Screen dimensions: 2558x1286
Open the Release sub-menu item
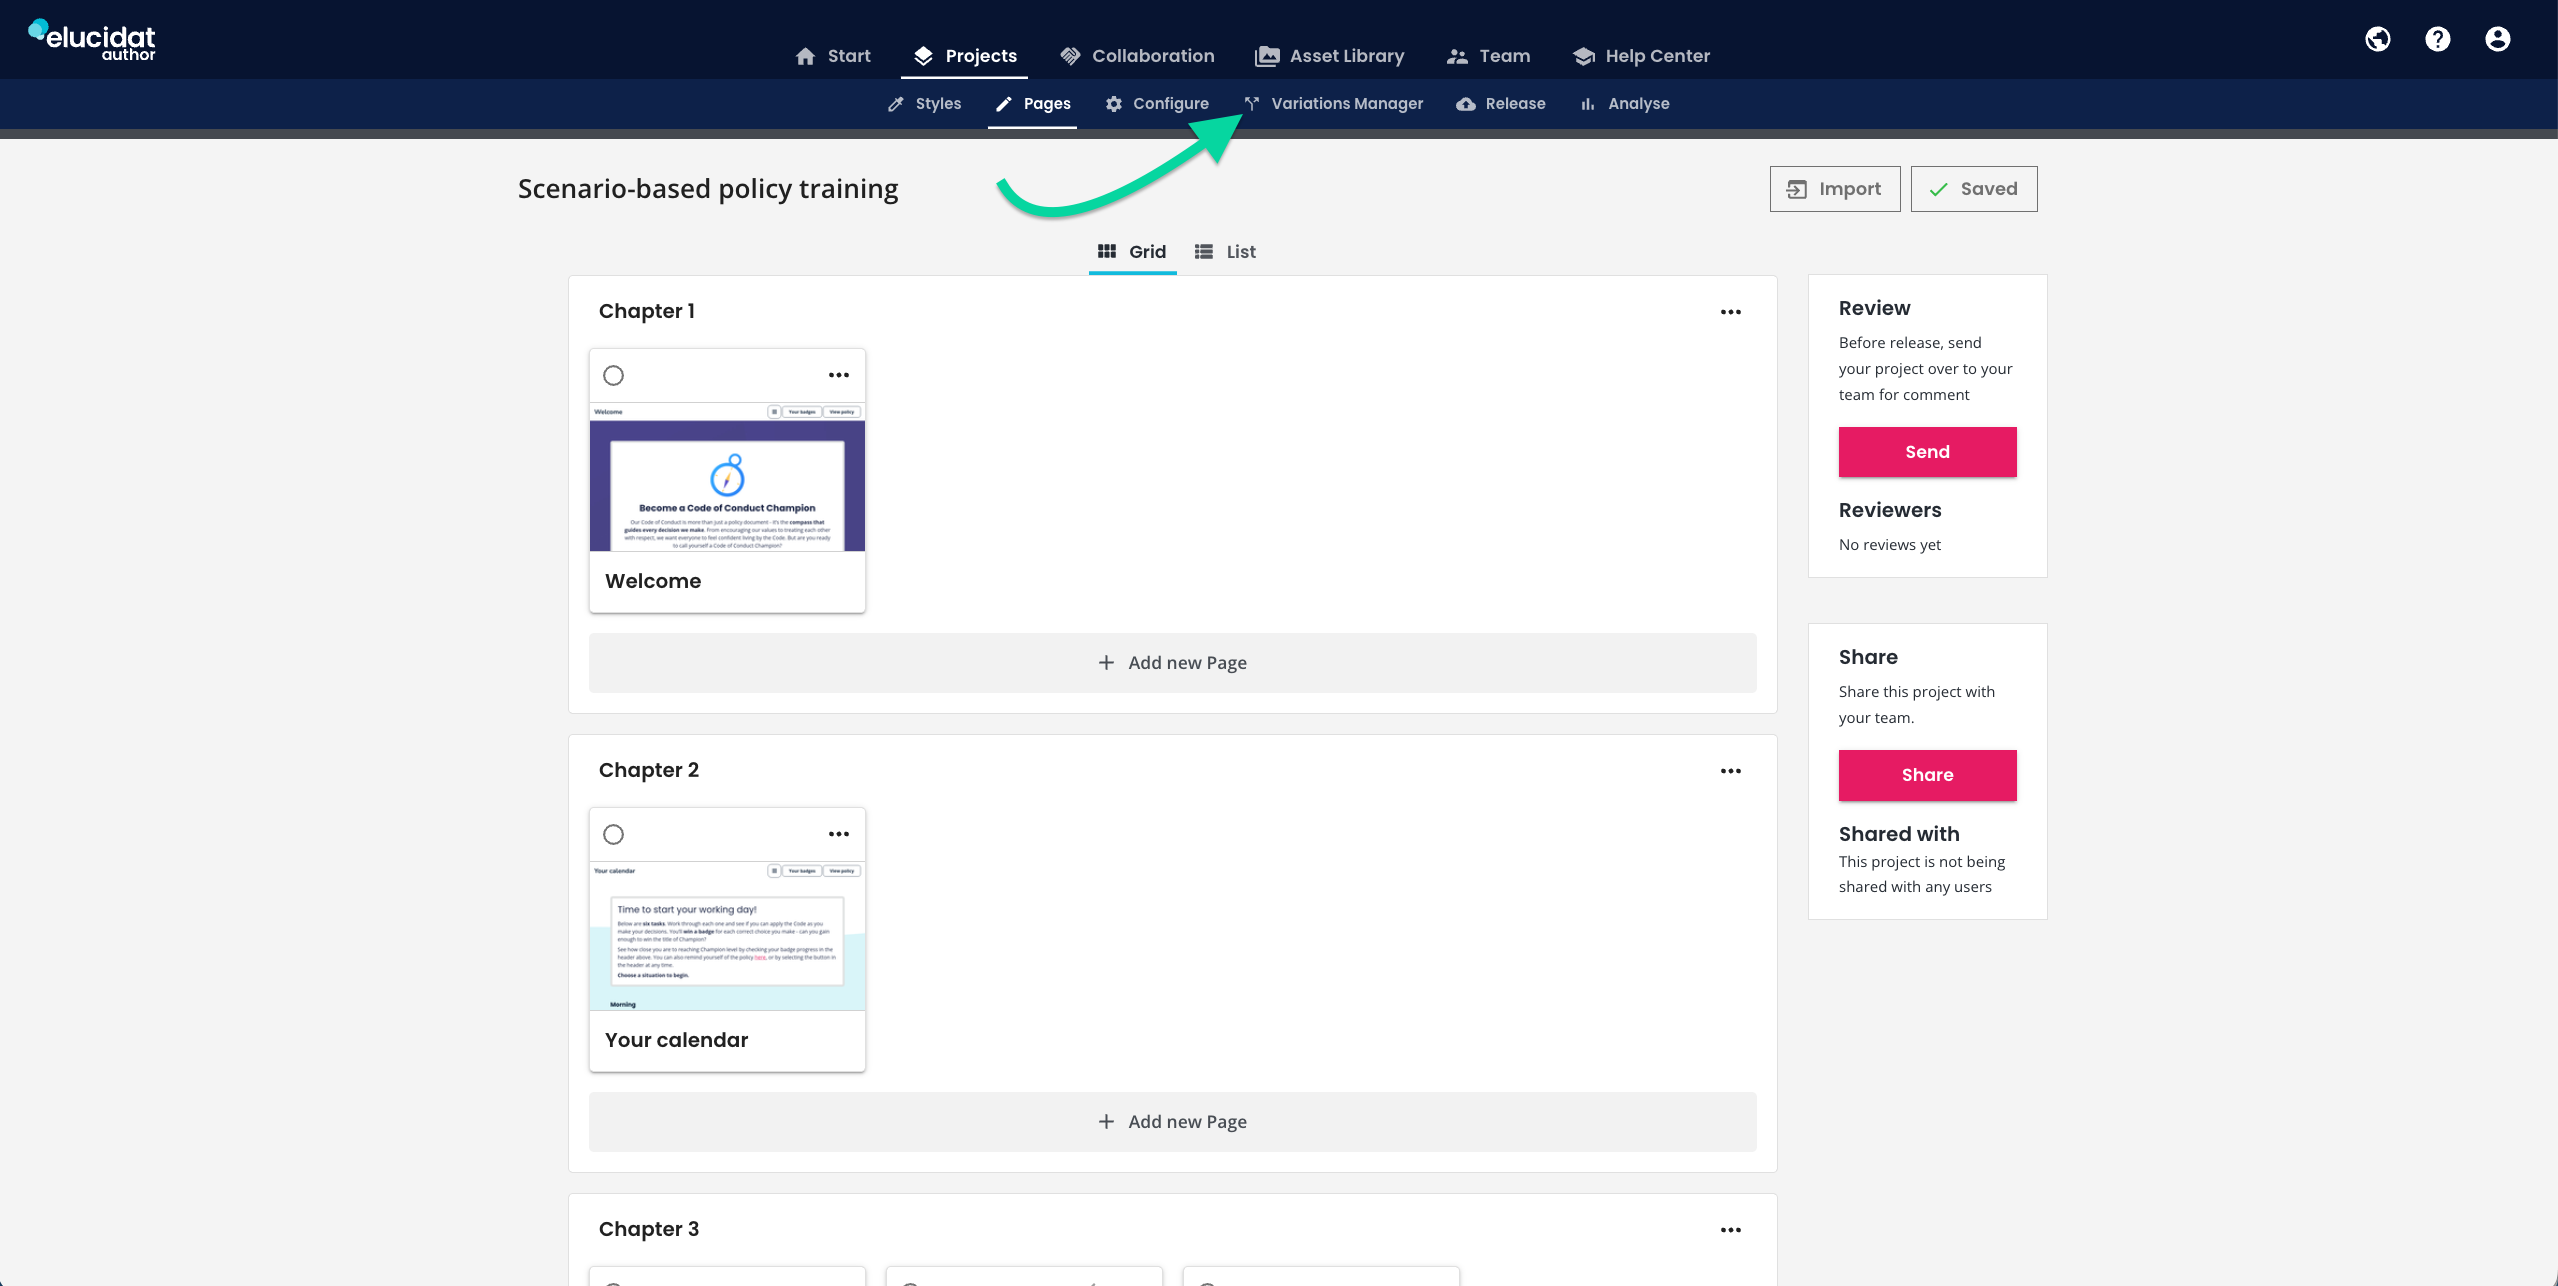coord(1501,104)
